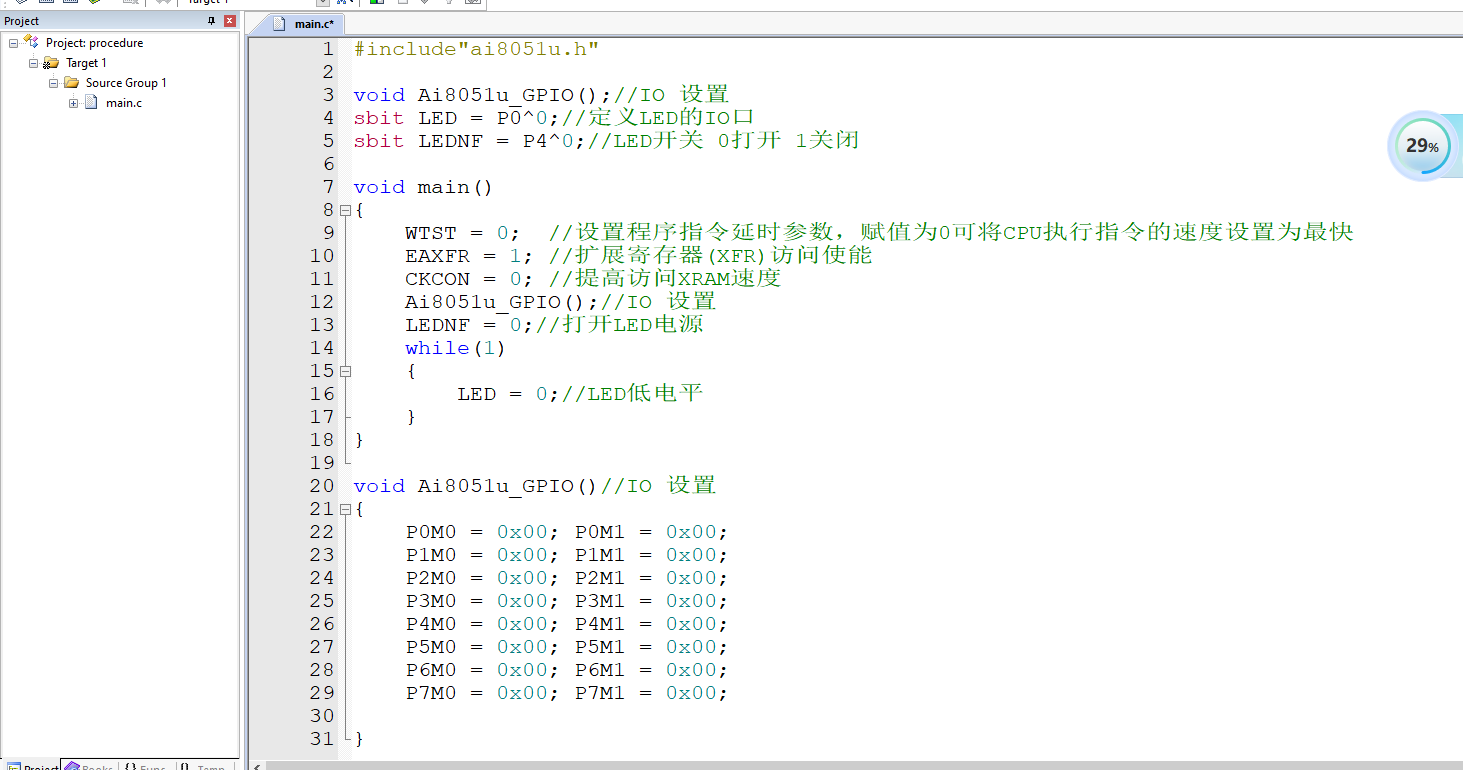The height and width of the screenshot is (770, 1463).
Task: Click the line 3 prototype 'void Ai8051u_GPIO();'
Action: pyautogui.click(x=483, y=95)
